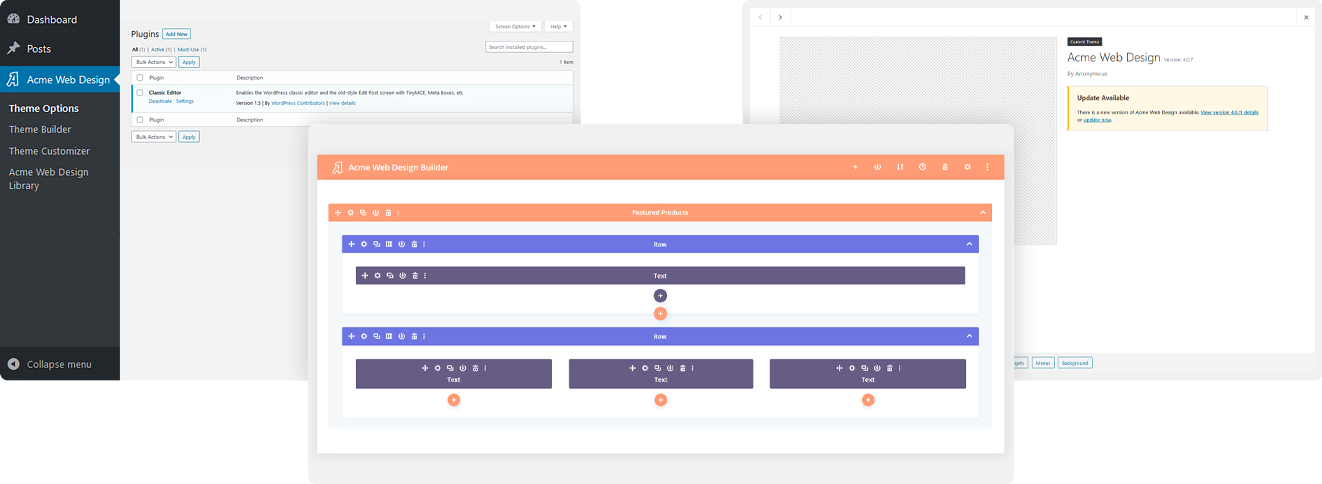
Task: Open three-dot menu on Featured Products section
Action: click(398, 213)
